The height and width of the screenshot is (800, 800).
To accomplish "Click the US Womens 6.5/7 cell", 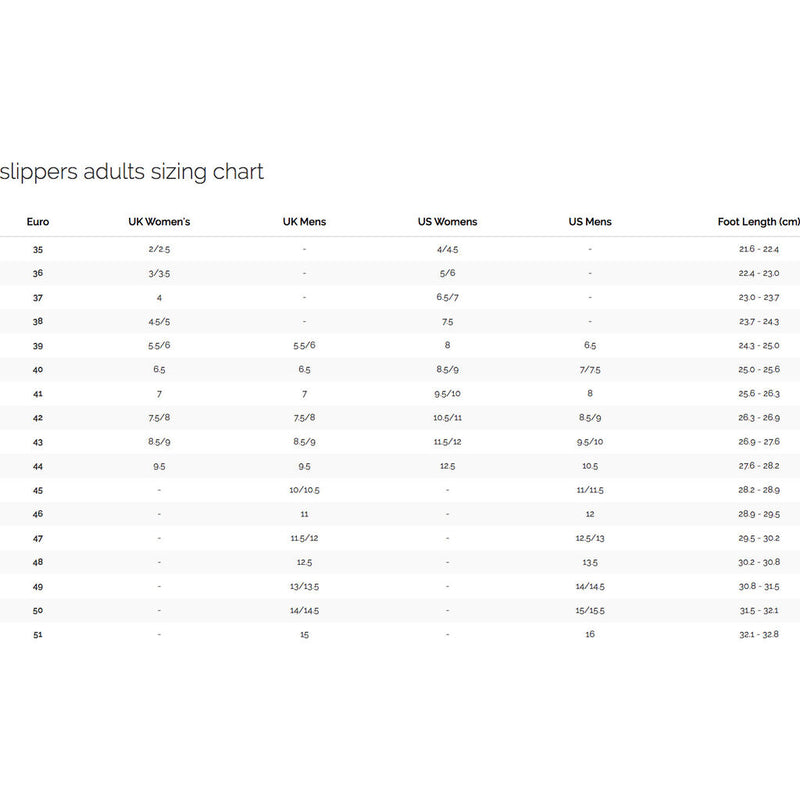I will pyautogui.click(x=447, y=297).
